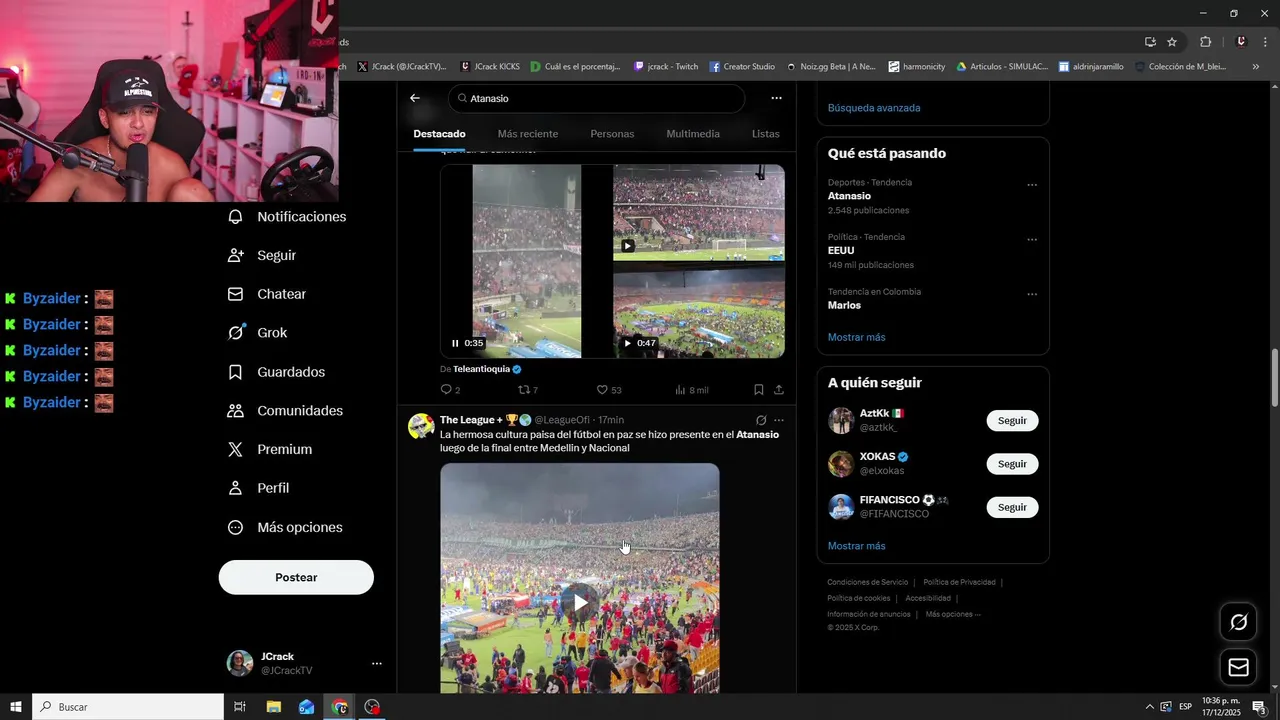1280x720 pixels.
Task: Bookmark the Teleantioquia post
Action: (758, 390)
